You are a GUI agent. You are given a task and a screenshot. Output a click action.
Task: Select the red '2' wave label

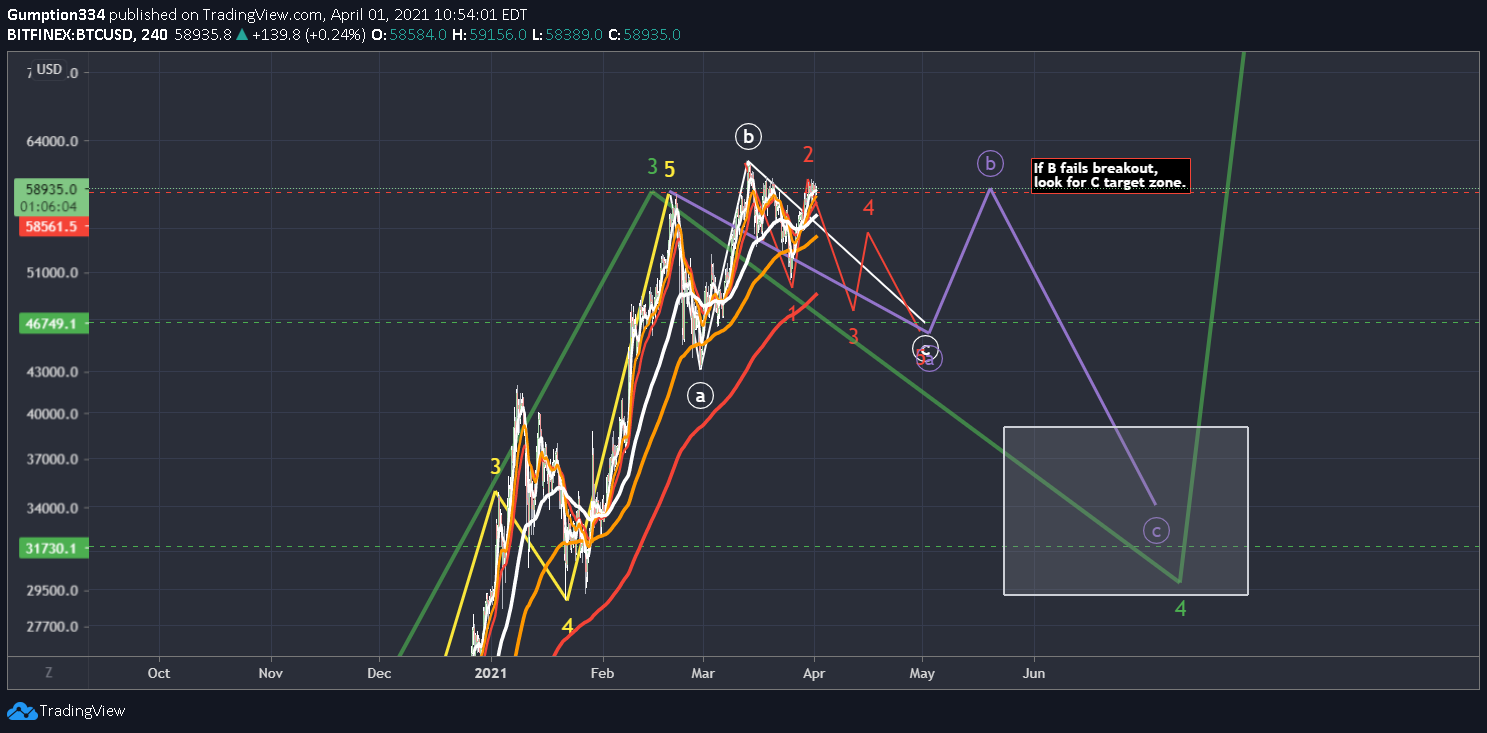pos(808,155)
